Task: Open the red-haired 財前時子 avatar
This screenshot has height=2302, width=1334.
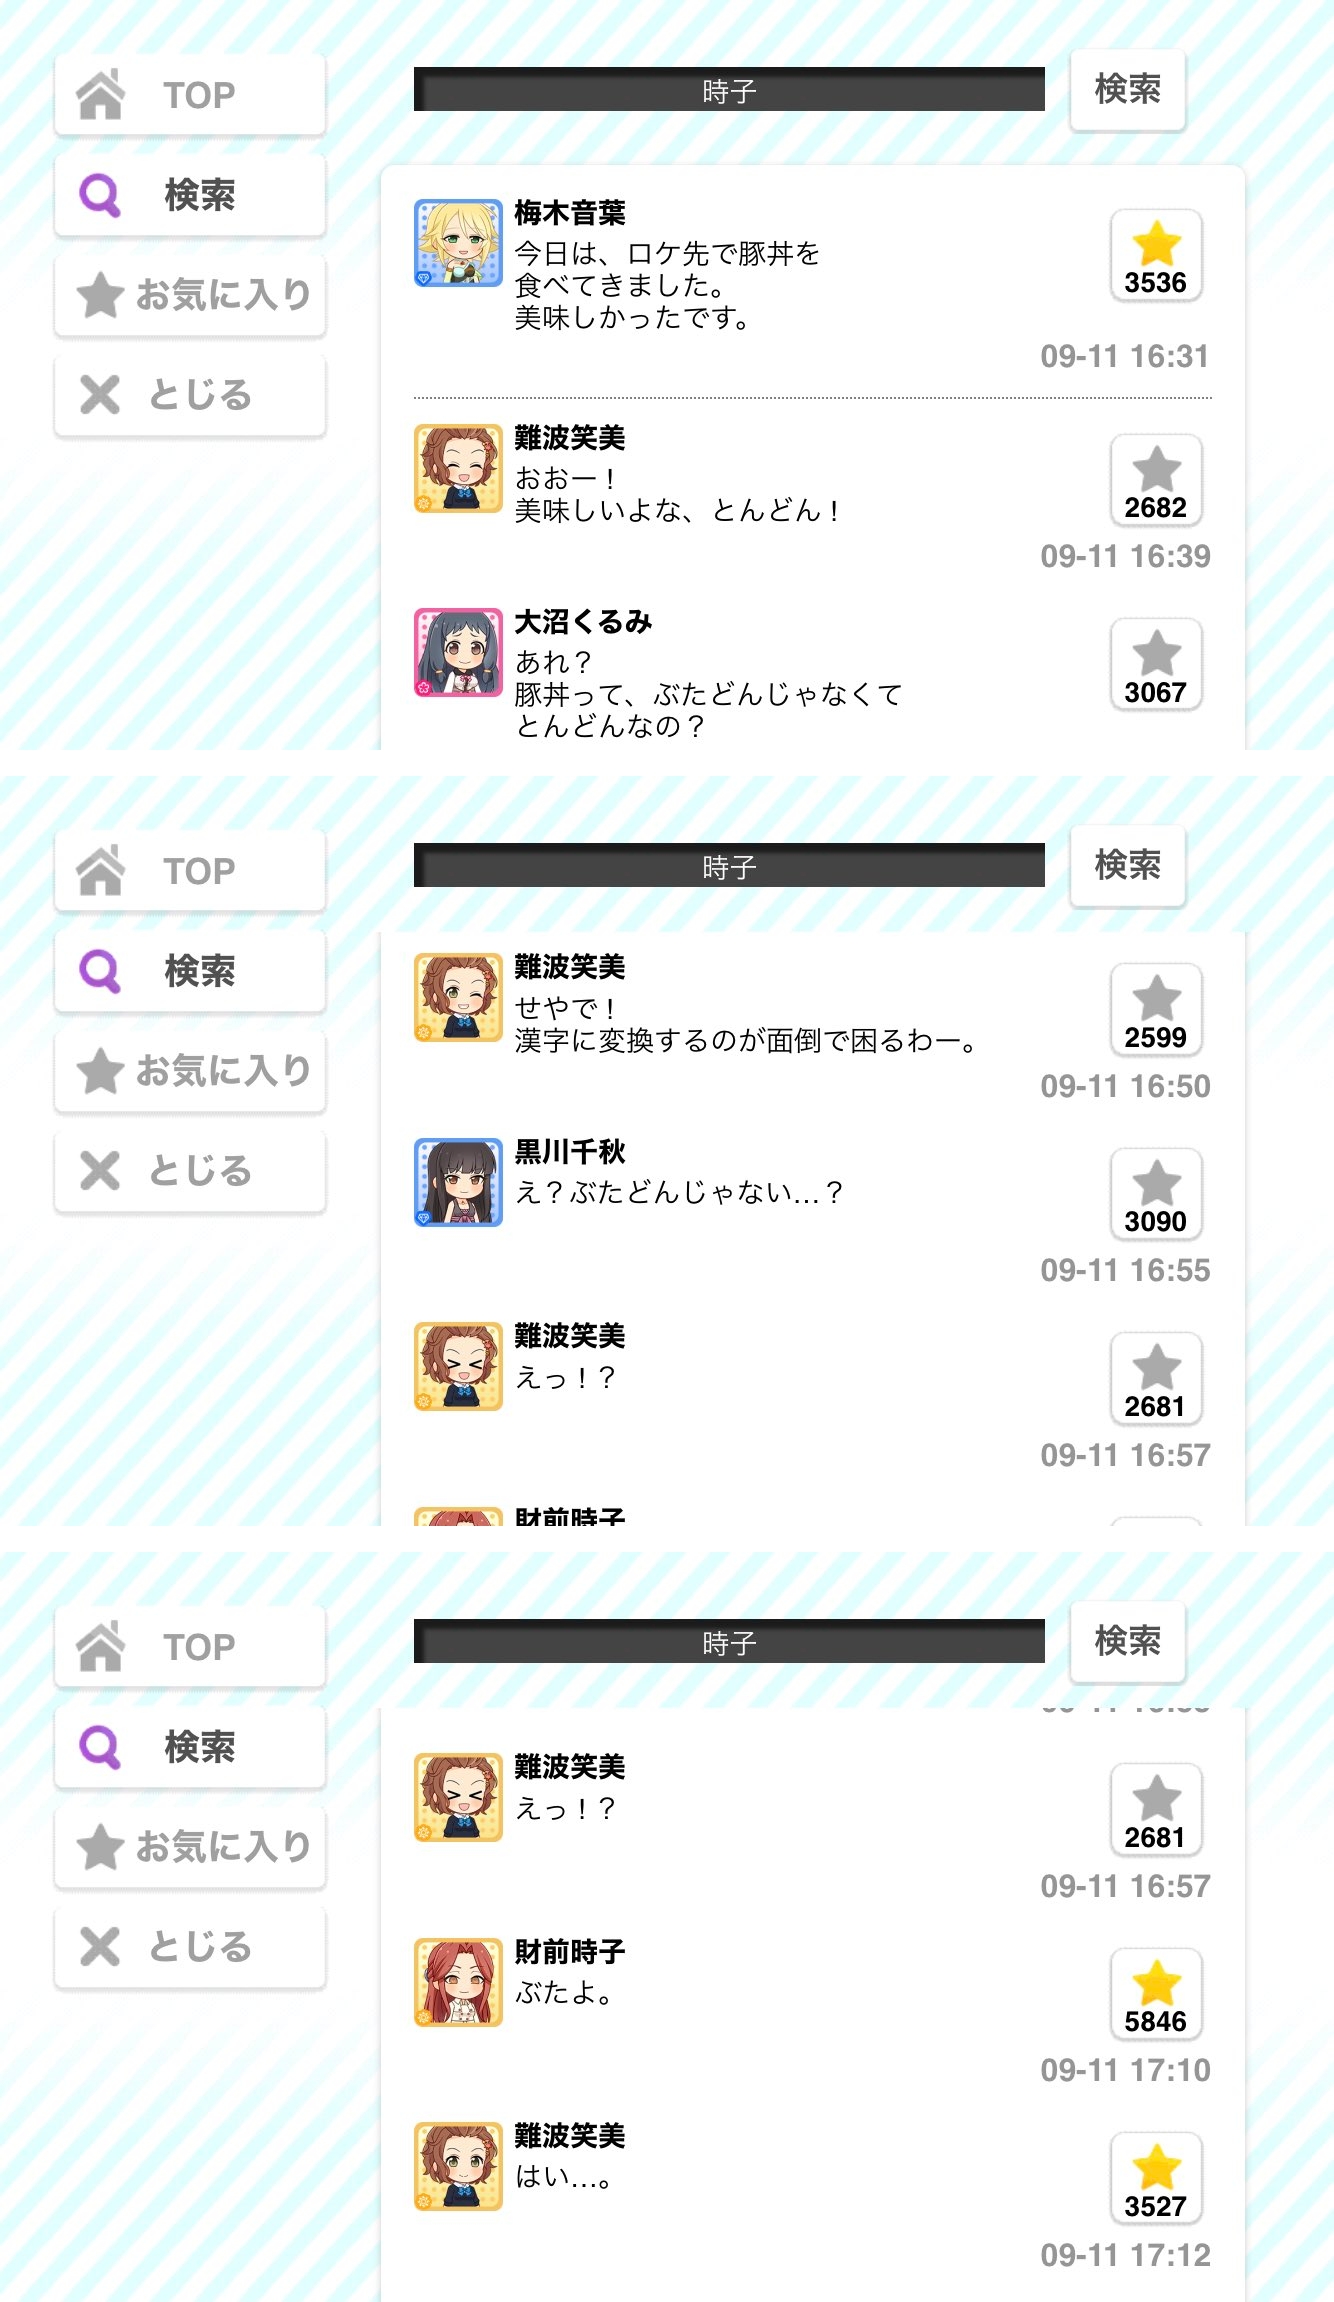Action: tap(458, 1982)
